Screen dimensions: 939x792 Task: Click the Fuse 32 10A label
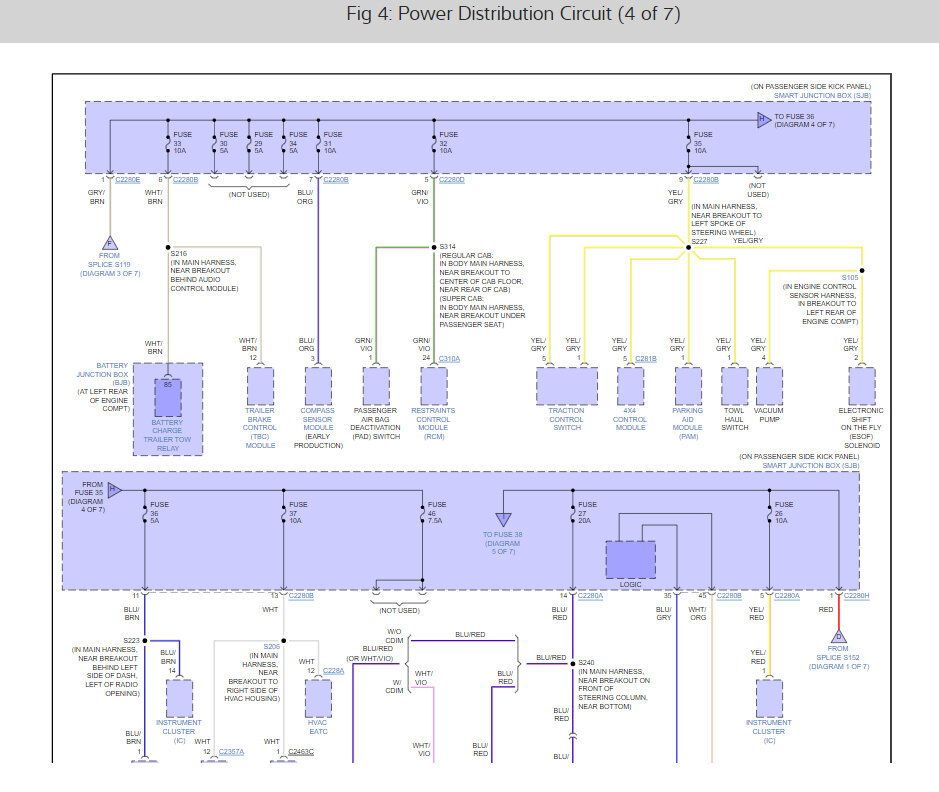pyautogui.click(x=449, y=142)
